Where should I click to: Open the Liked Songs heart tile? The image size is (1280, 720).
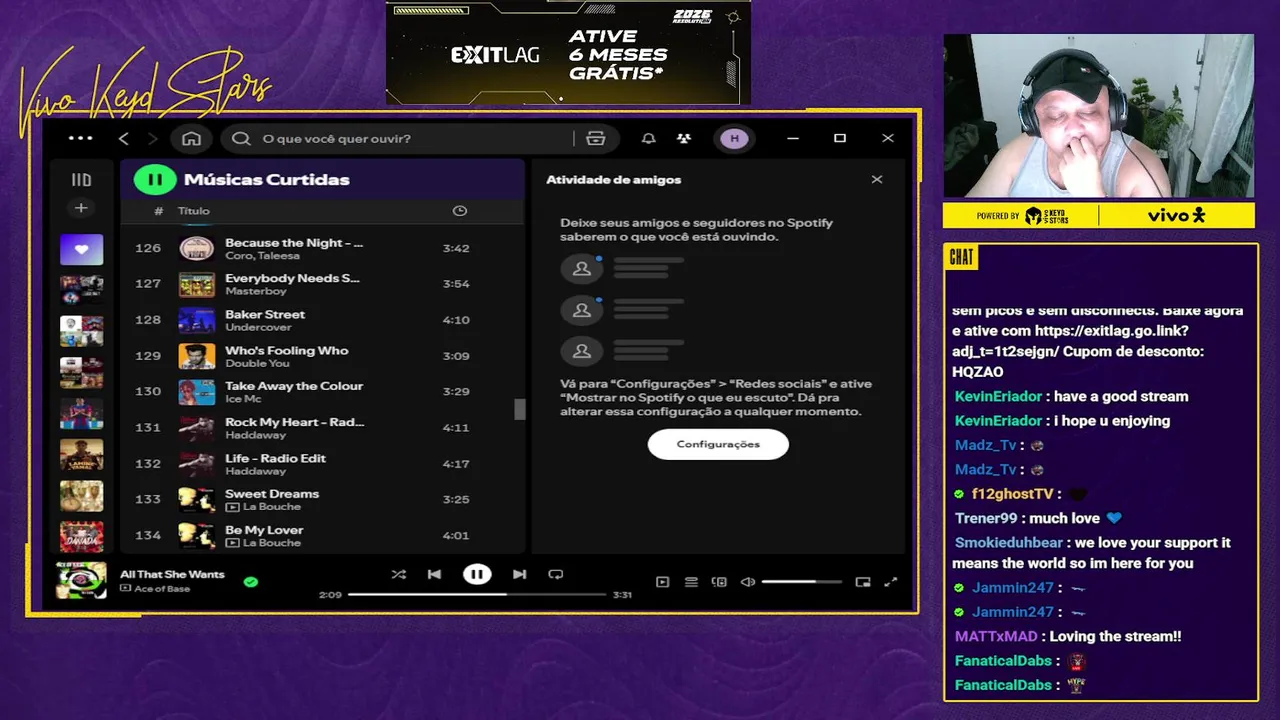[81, 250]
